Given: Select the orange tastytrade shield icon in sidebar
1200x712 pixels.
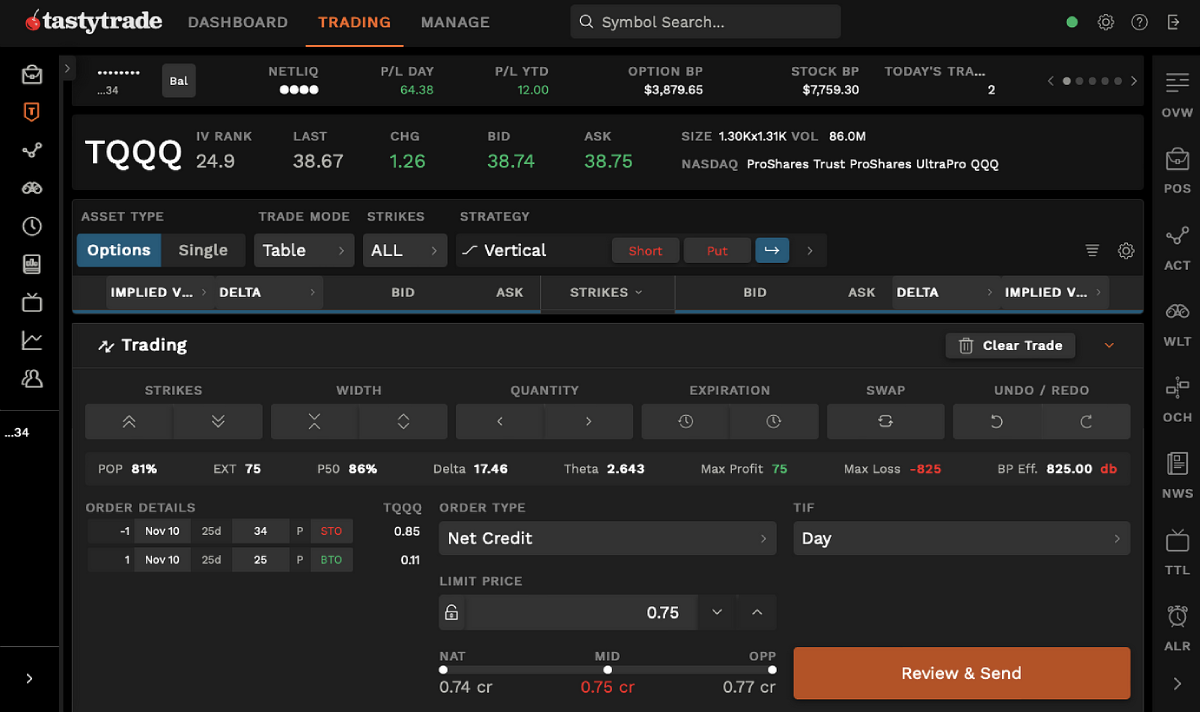Looking at the screenshot, I should tap(32, 112).
